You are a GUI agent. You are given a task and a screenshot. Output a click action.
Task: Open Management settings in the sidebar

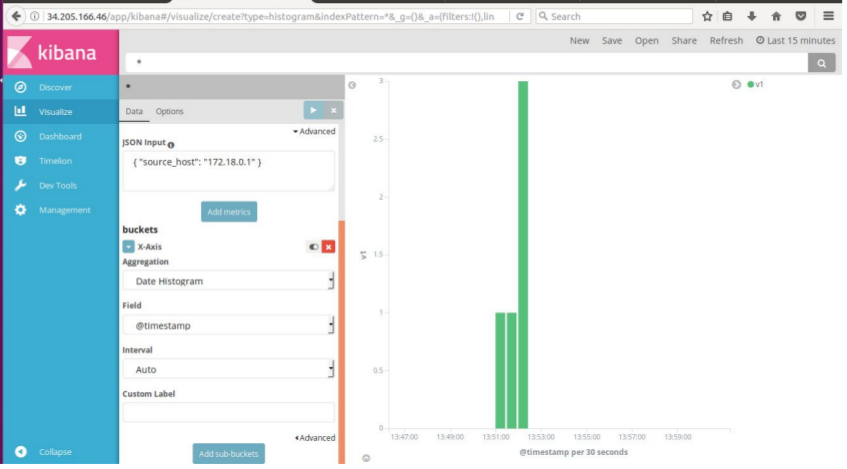64,210
